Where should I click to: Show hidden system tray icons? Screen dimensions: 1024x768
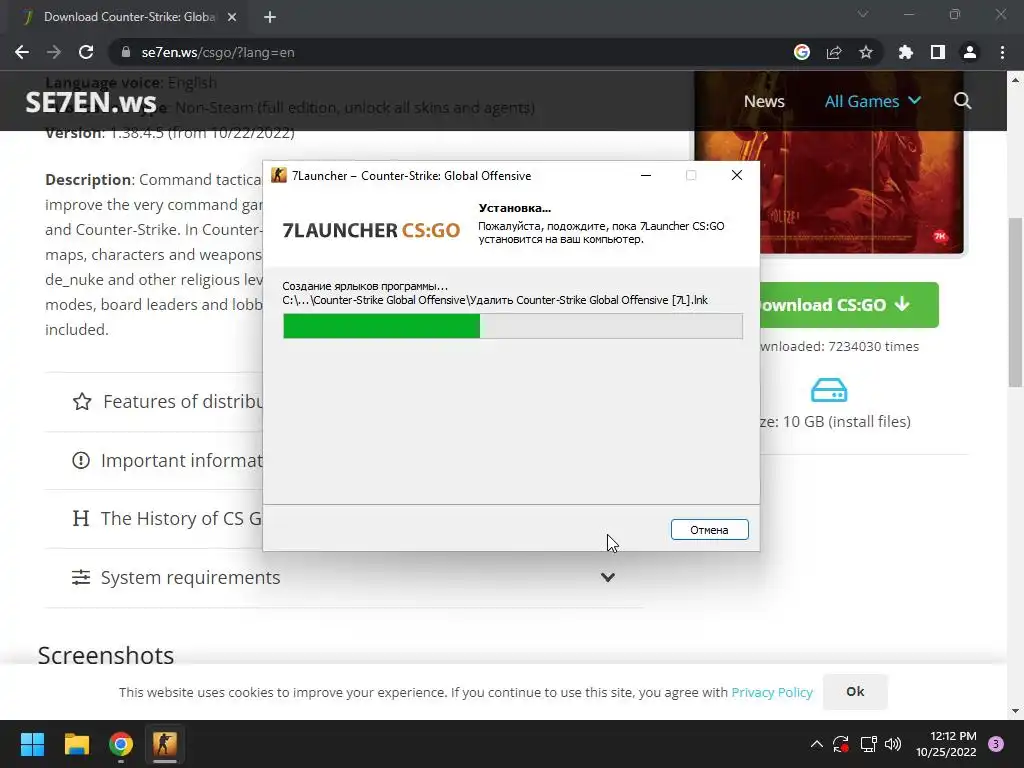[x=816, y=744]
